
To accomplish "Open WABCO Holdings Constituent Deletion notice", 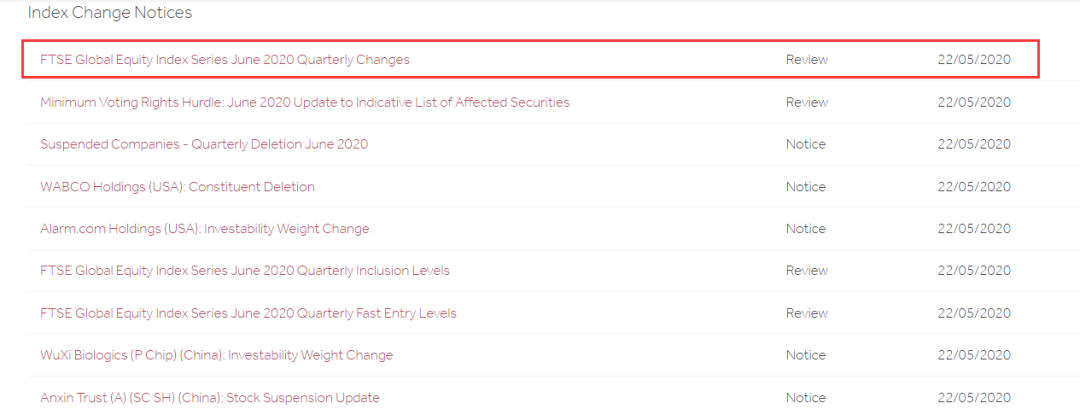I will click(177, 187).
